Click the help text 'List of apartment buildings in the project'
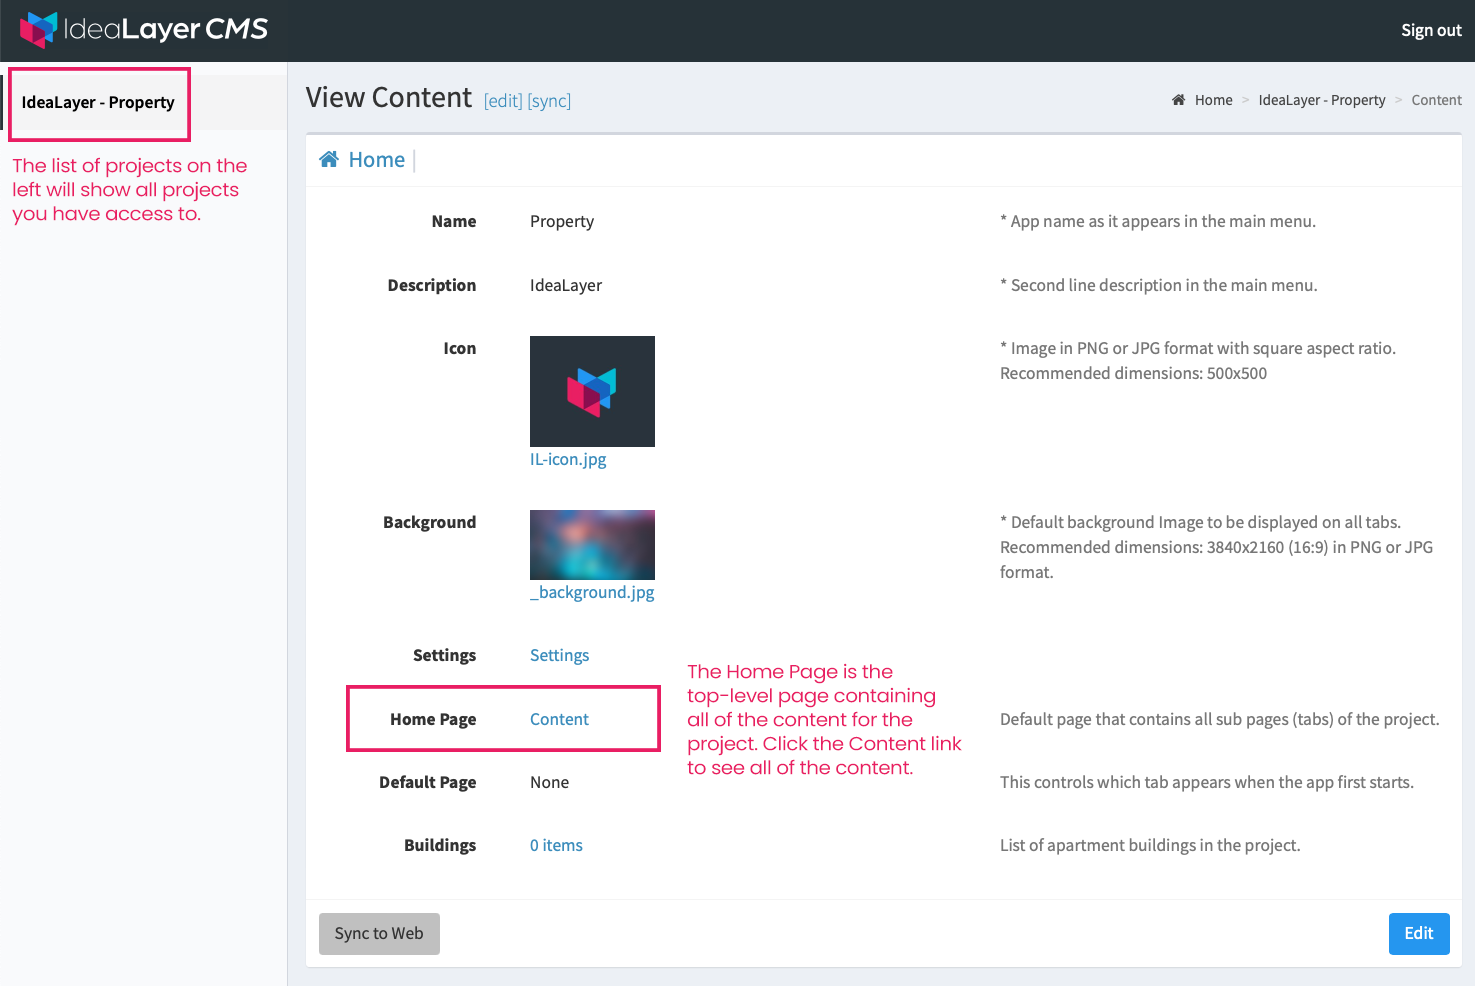1475x986 pixels. 1150,845
